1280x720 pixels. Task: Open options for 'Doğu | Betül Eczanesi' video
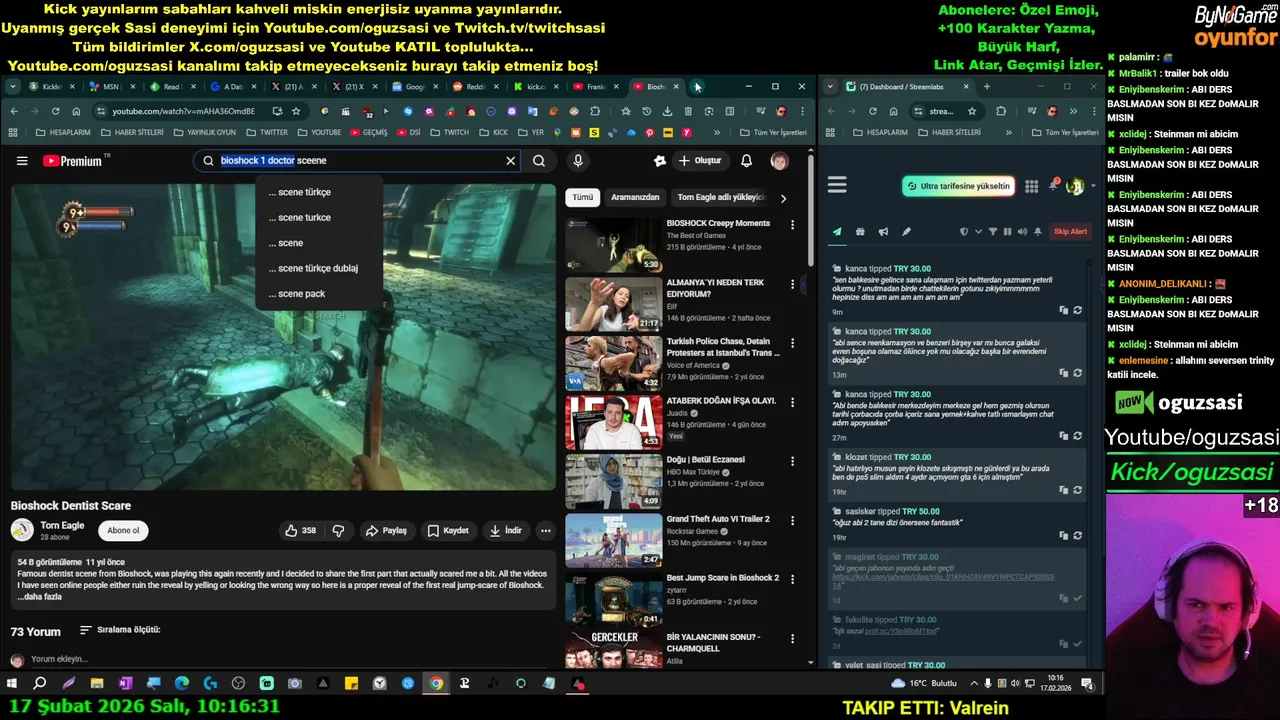[792, 462]
